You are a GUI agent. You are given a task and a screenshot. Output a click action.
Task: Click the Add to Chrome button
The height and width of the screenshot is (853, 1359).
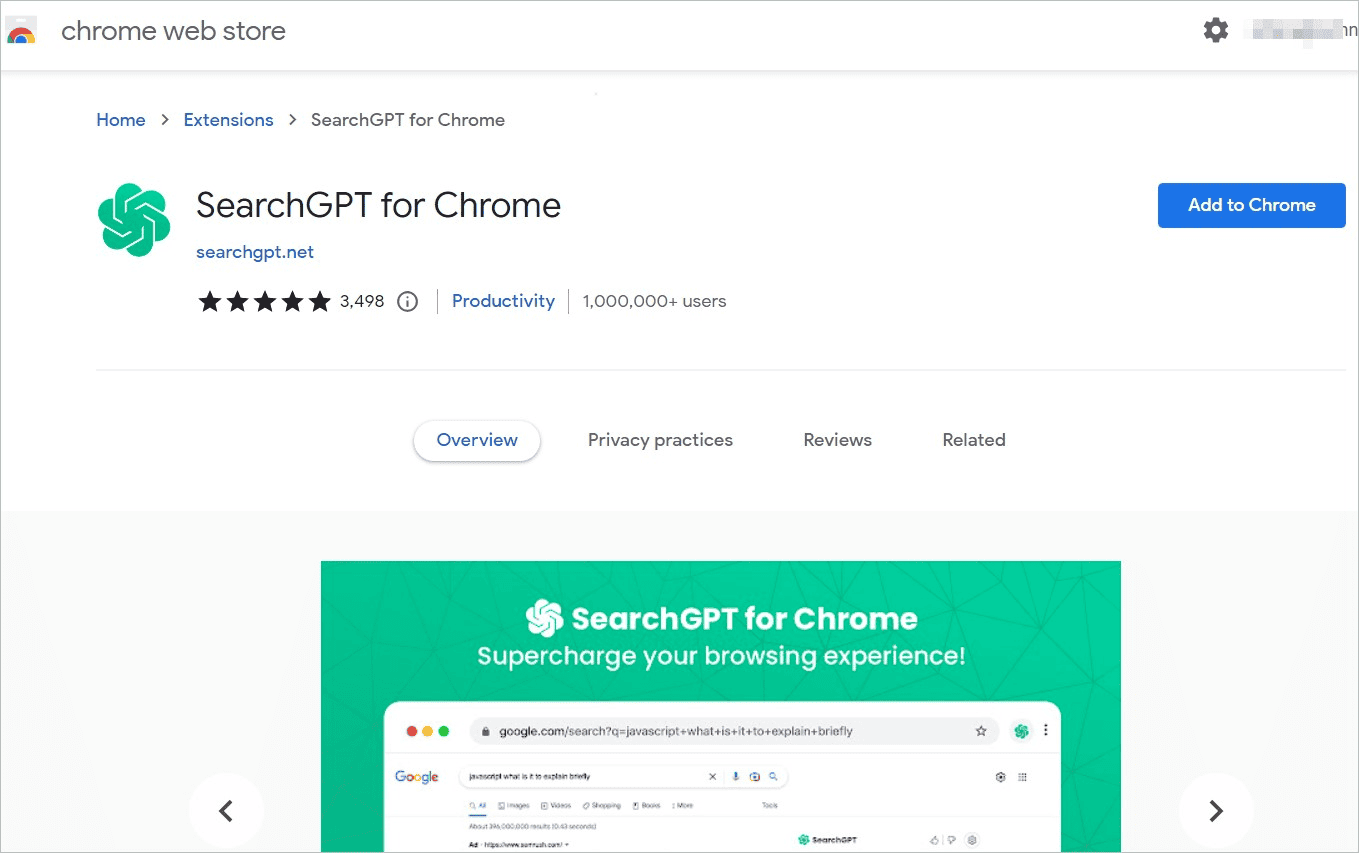(x=1251, y=205)
